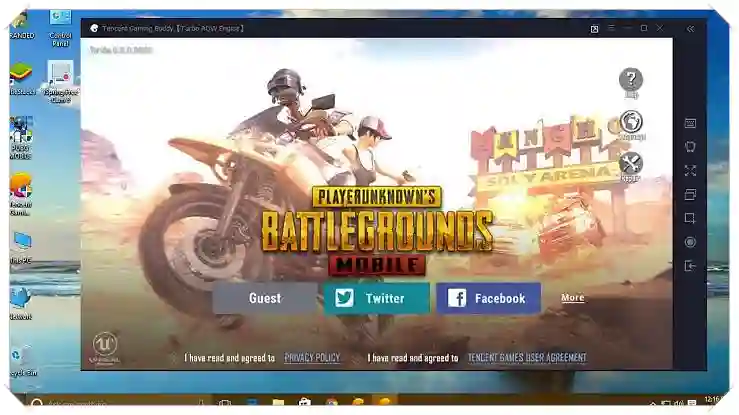739x415 pixels.
Task: Open the Privacy Policy link
Action: (312, 358)
